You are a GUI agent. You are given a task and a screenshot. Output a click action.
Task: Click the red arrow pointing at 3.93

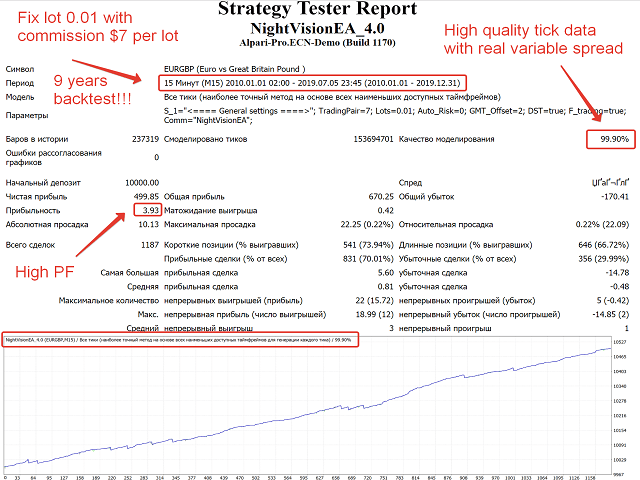tap(101, 234)
